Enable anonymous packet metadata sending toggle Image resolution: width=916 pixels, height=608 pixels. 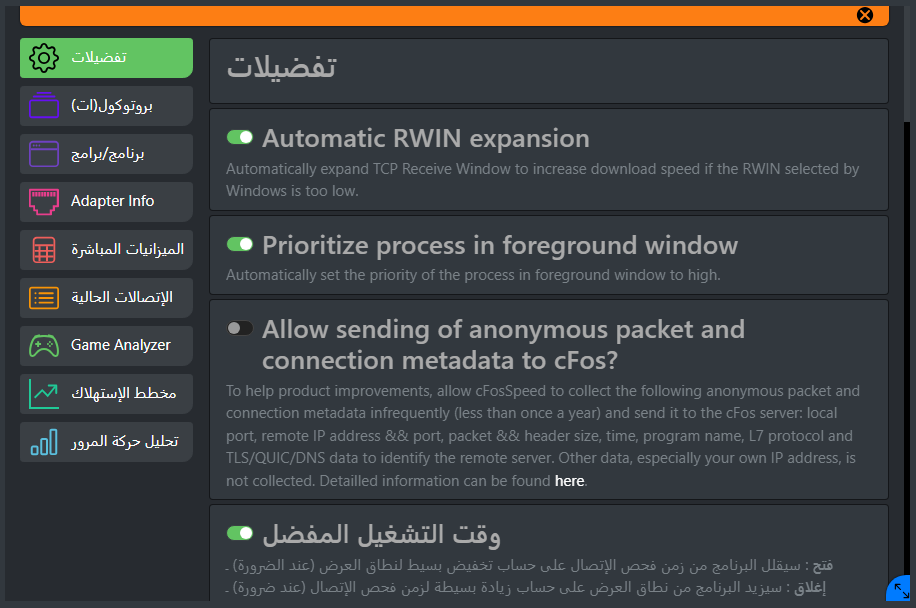(x=240, y=328)
